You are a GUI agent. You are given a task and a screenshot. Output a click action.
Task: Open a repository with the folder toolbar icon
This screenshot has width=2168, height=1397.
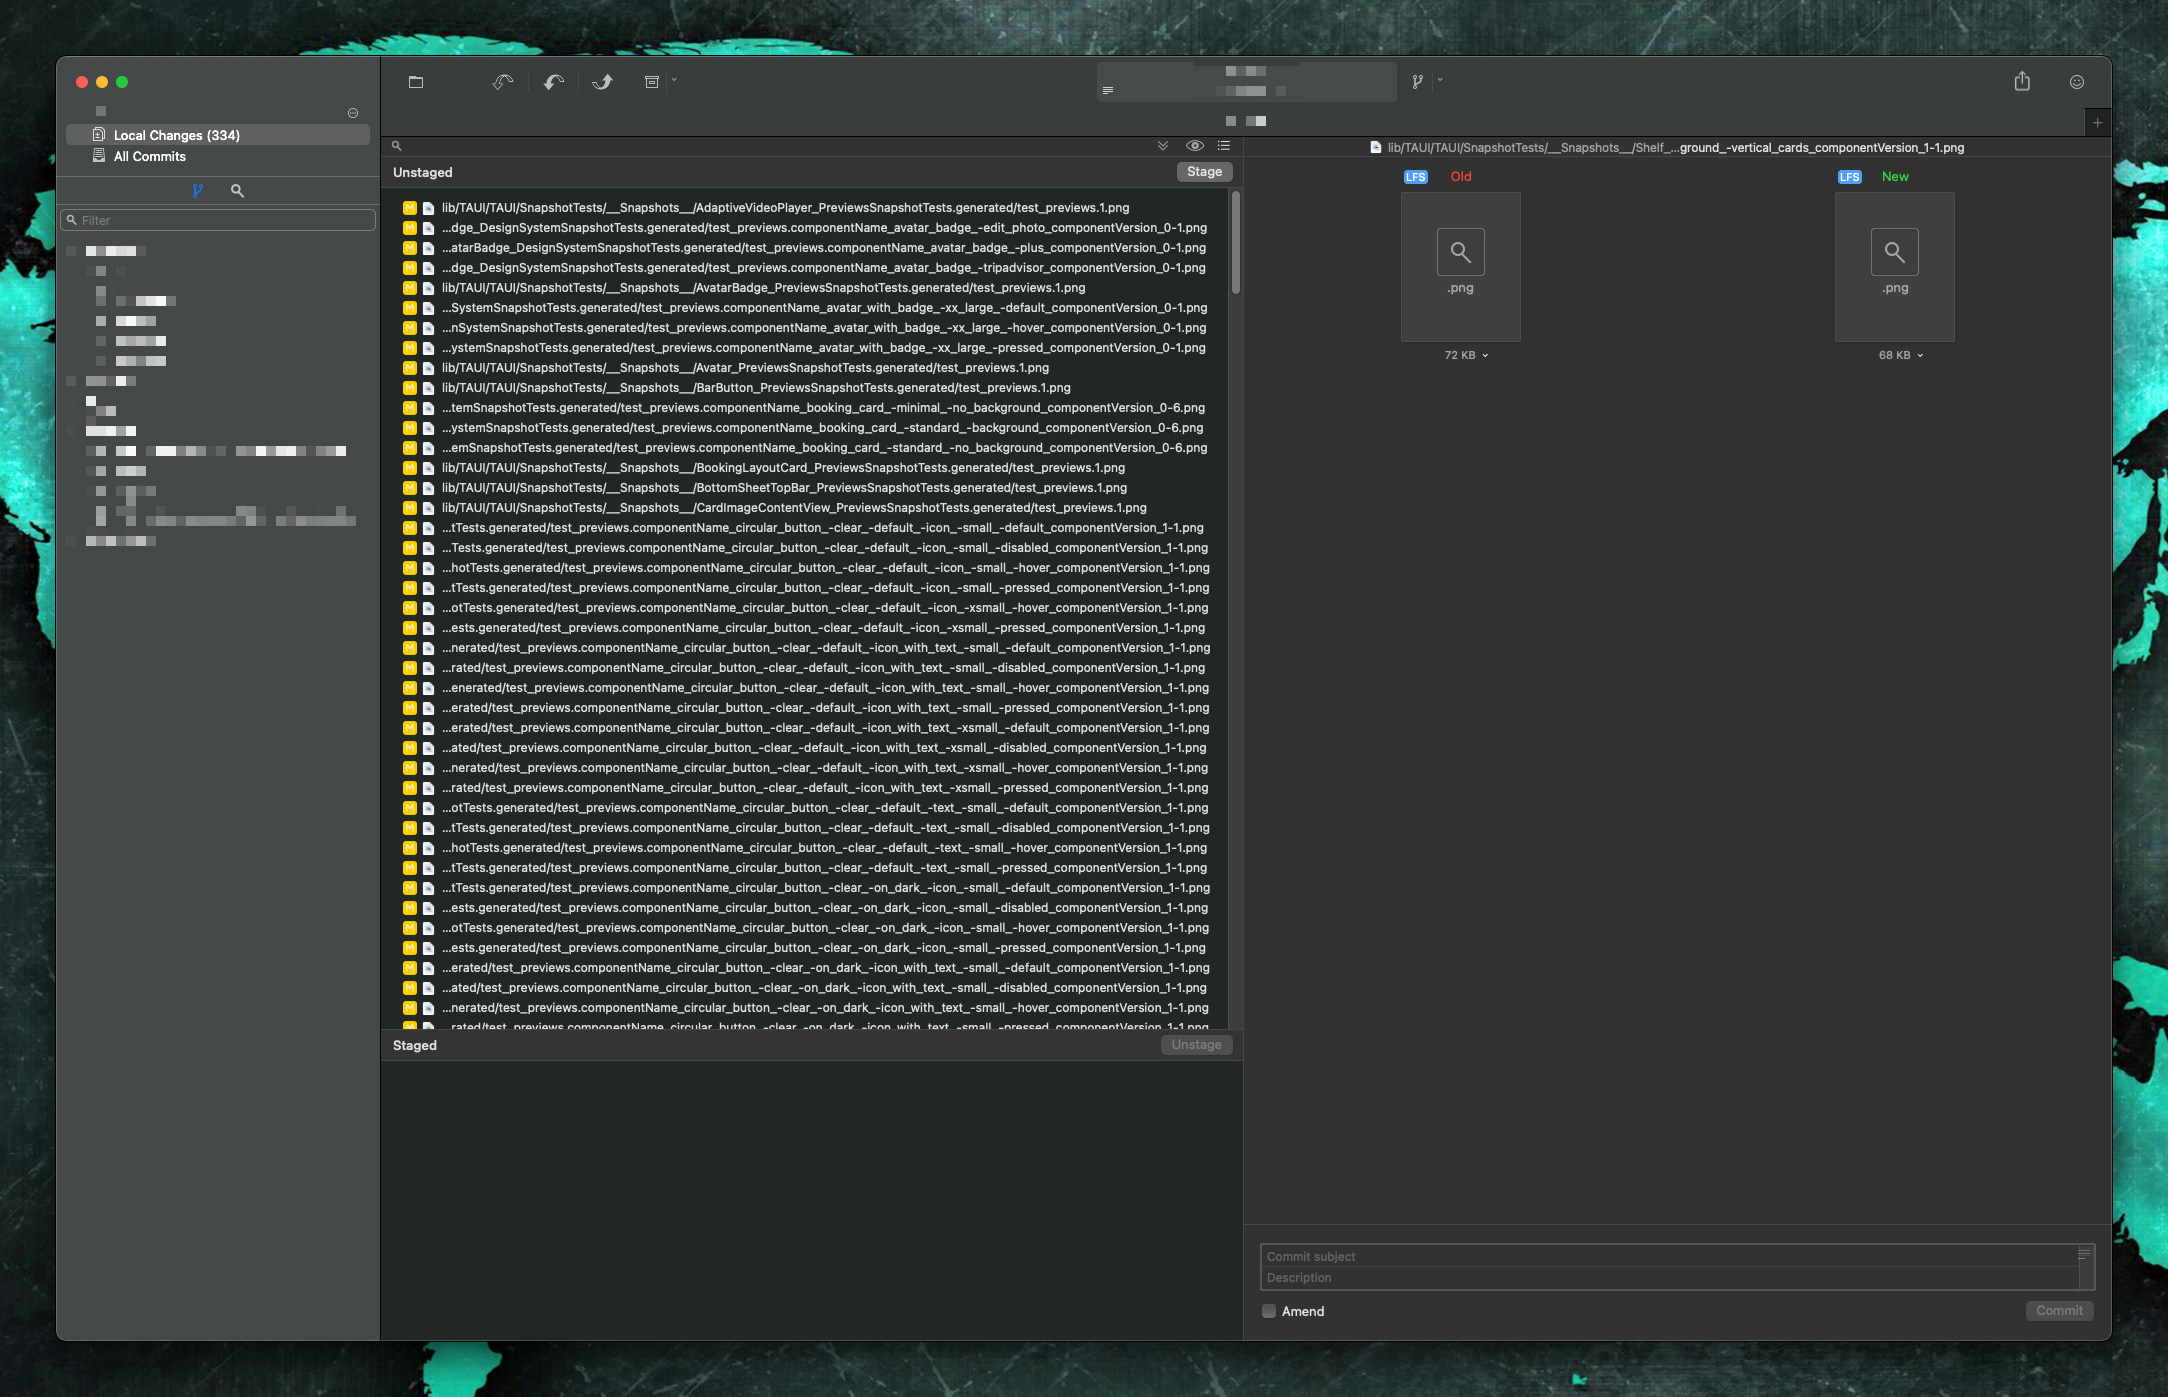click(416, 82)
